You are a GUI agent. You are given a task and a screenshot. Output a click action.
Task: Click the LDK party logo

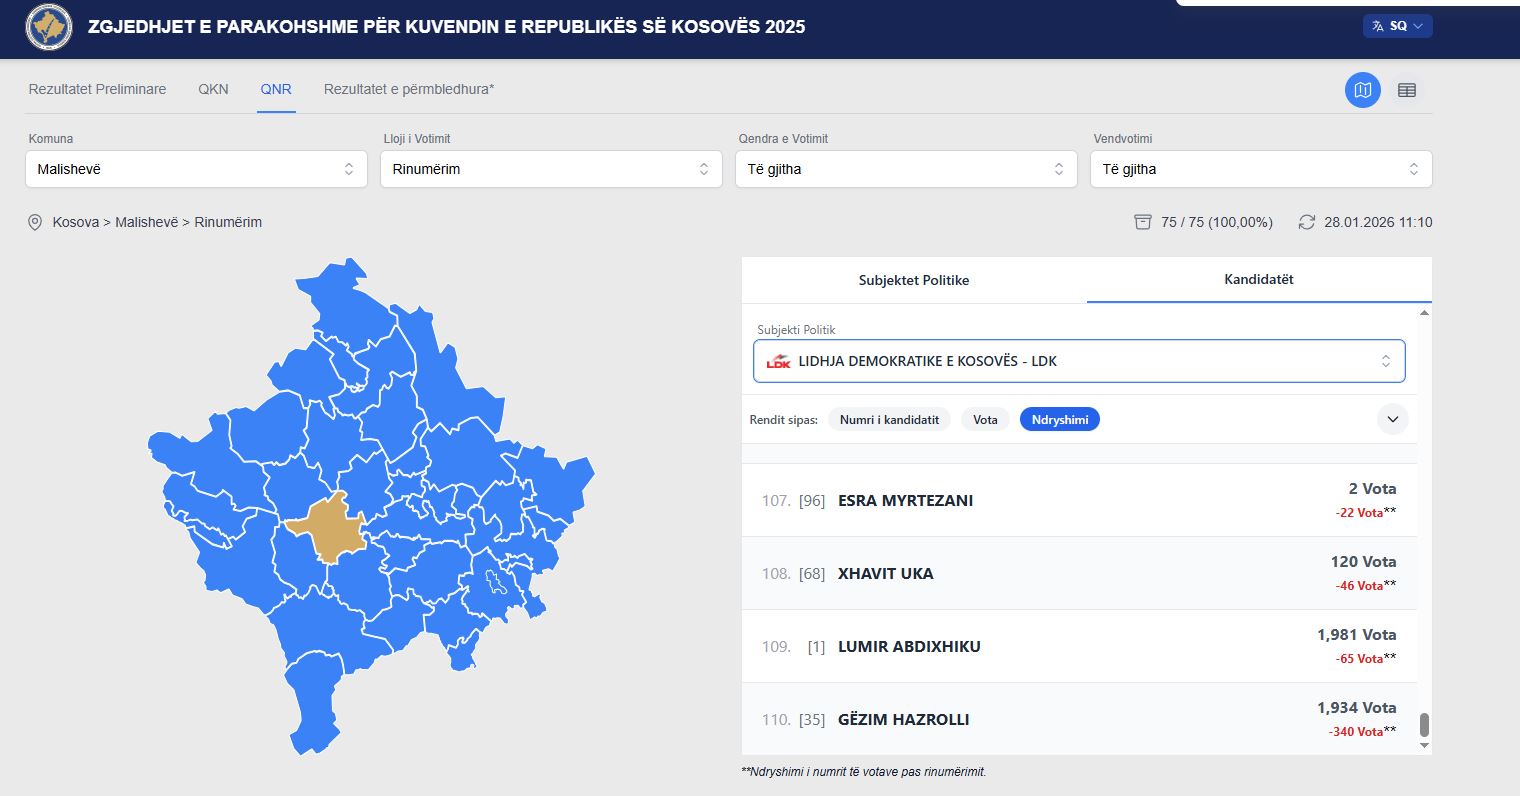(x=778, y=362)
